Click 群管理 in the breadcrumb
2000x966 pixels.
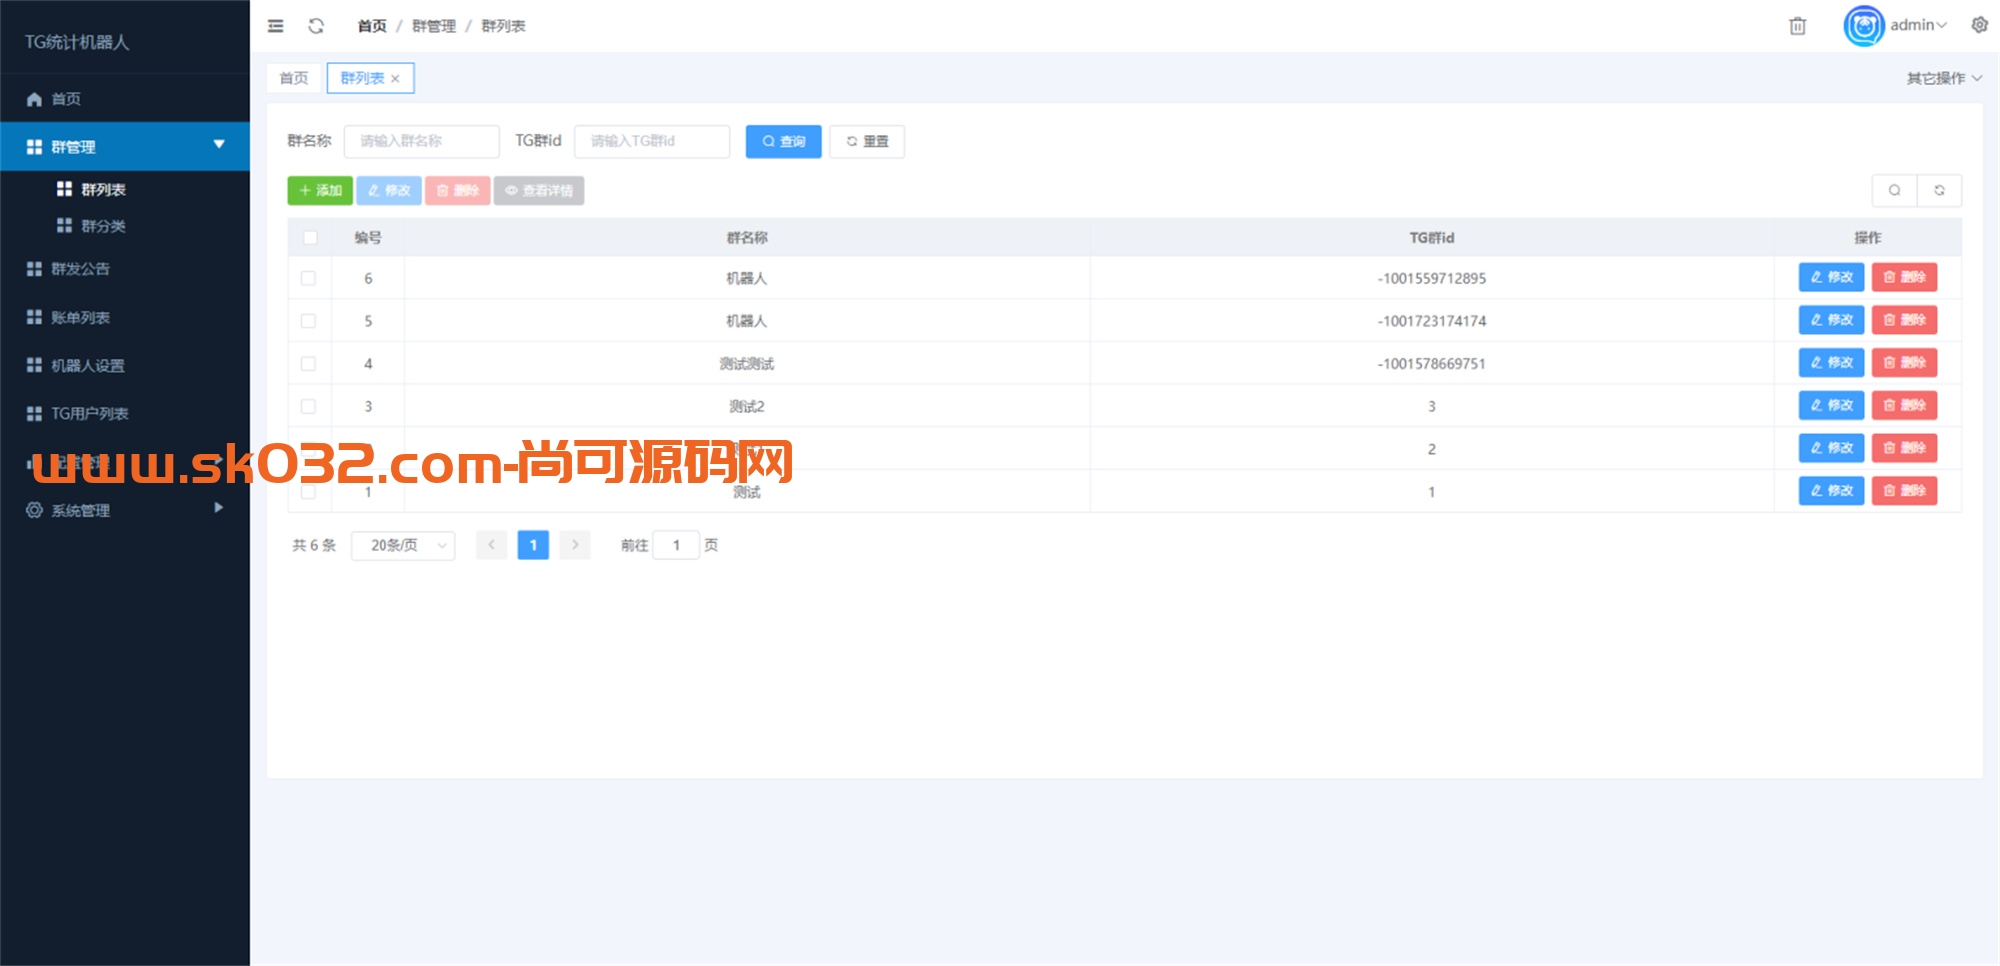(434, 26)
